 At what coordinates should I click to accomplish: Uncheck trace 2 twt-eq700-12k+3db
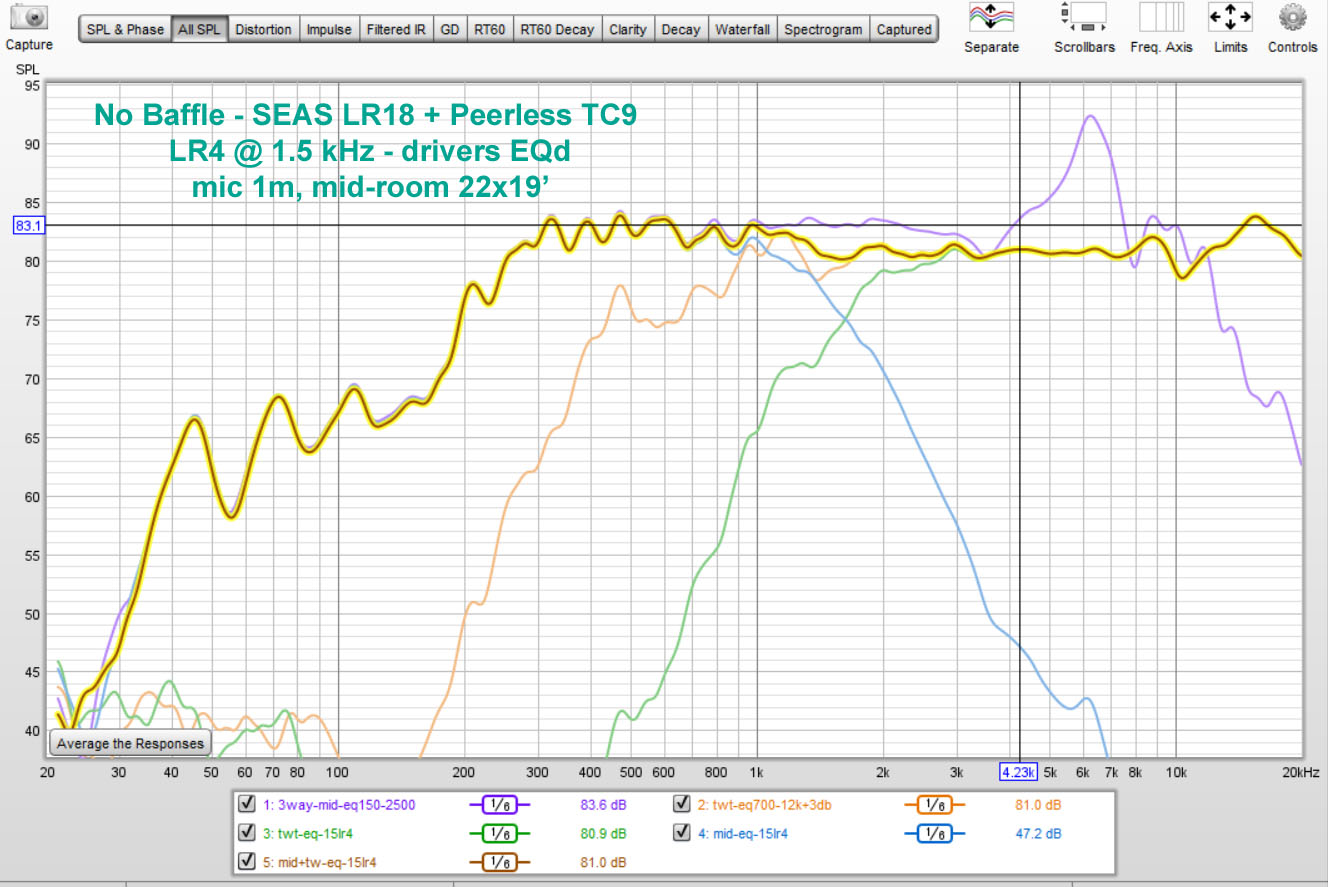680,804
